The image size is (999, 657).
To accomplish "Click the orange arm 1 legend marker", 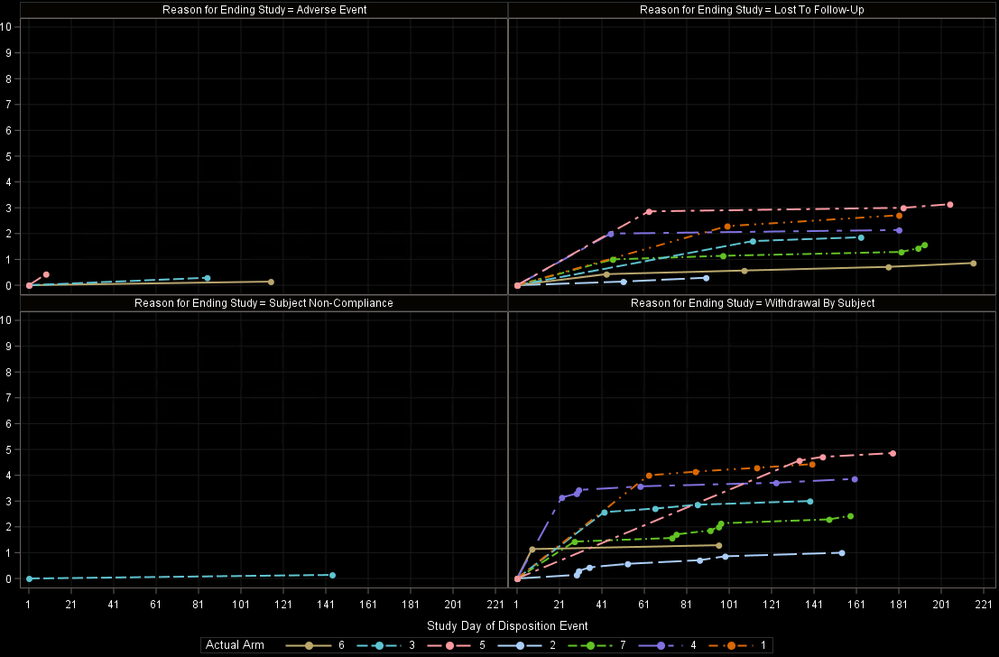I will coord(731,646).
